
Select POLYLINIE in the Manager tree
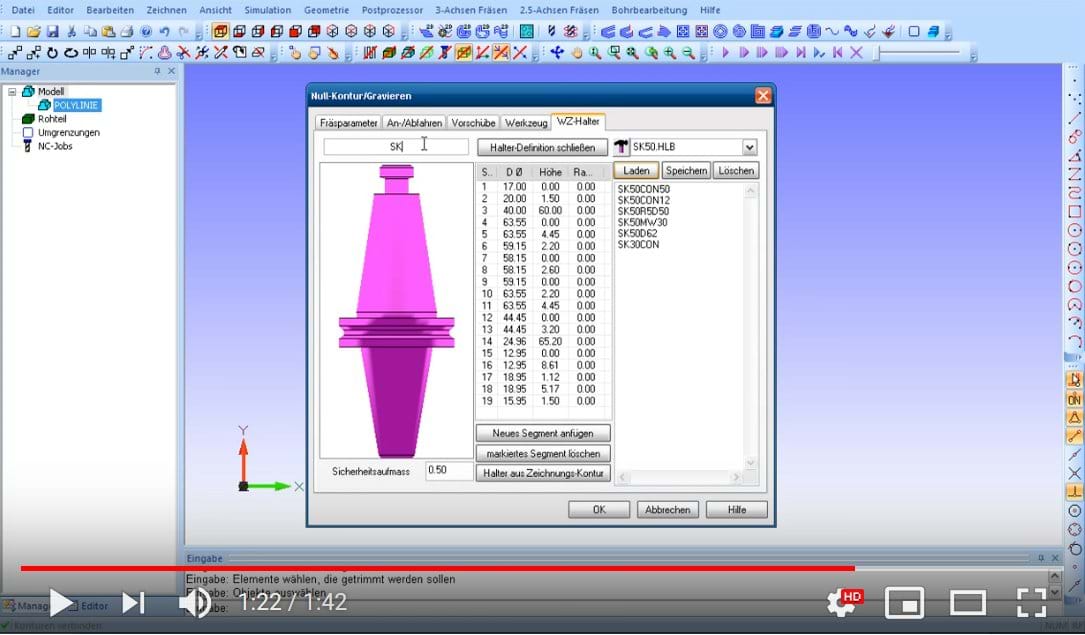(x=76, y=105)
